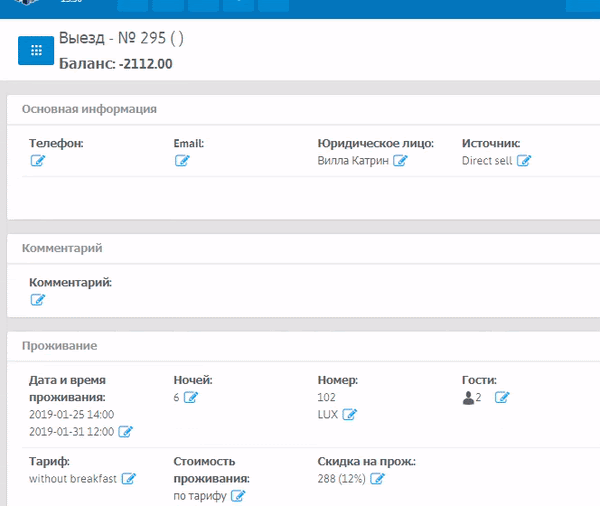This screenshot has height=506, width=600.
Task: Click the Выезд - № 295 title
Action: pyautogui.click(x=121, y=39)
